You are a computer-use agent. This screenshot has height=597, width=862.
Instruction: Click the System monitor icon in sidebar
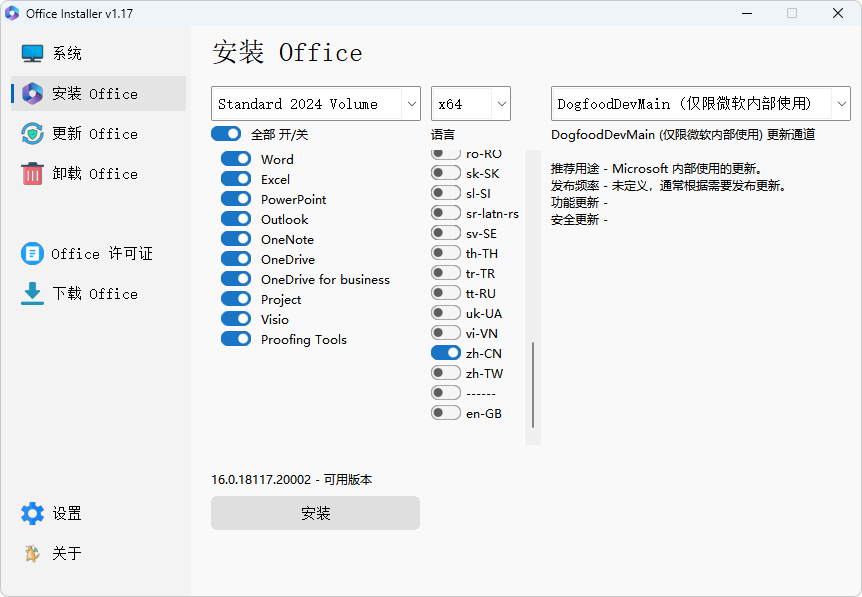[33, 54]
